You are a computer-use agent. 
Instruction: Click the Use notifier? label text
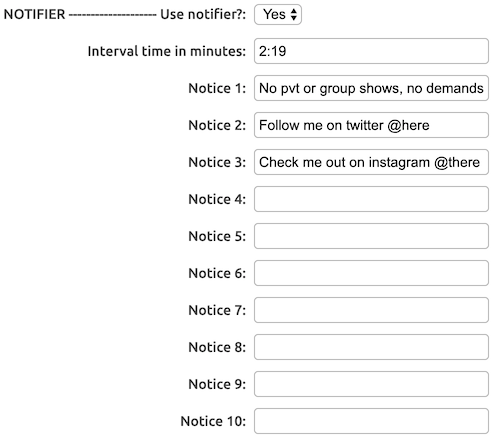click(203, 14)
